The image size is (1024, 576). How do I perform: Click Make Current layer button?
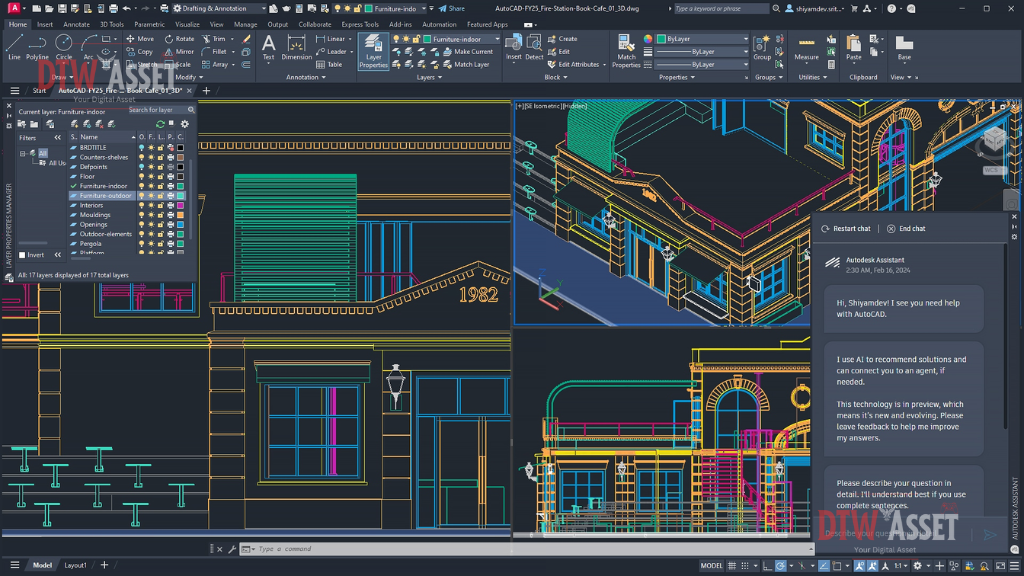[468, 52]
